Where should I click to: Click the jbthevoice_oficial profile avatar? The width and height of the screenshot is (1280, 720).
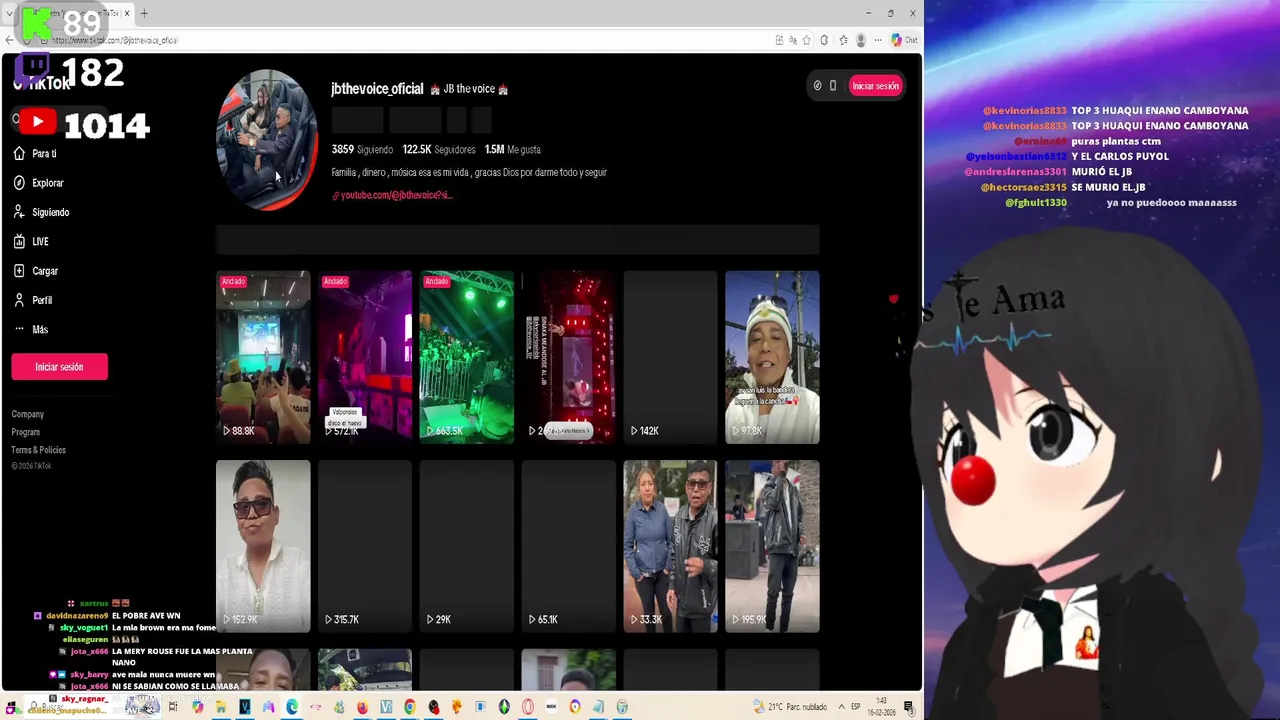pos(267,139)
